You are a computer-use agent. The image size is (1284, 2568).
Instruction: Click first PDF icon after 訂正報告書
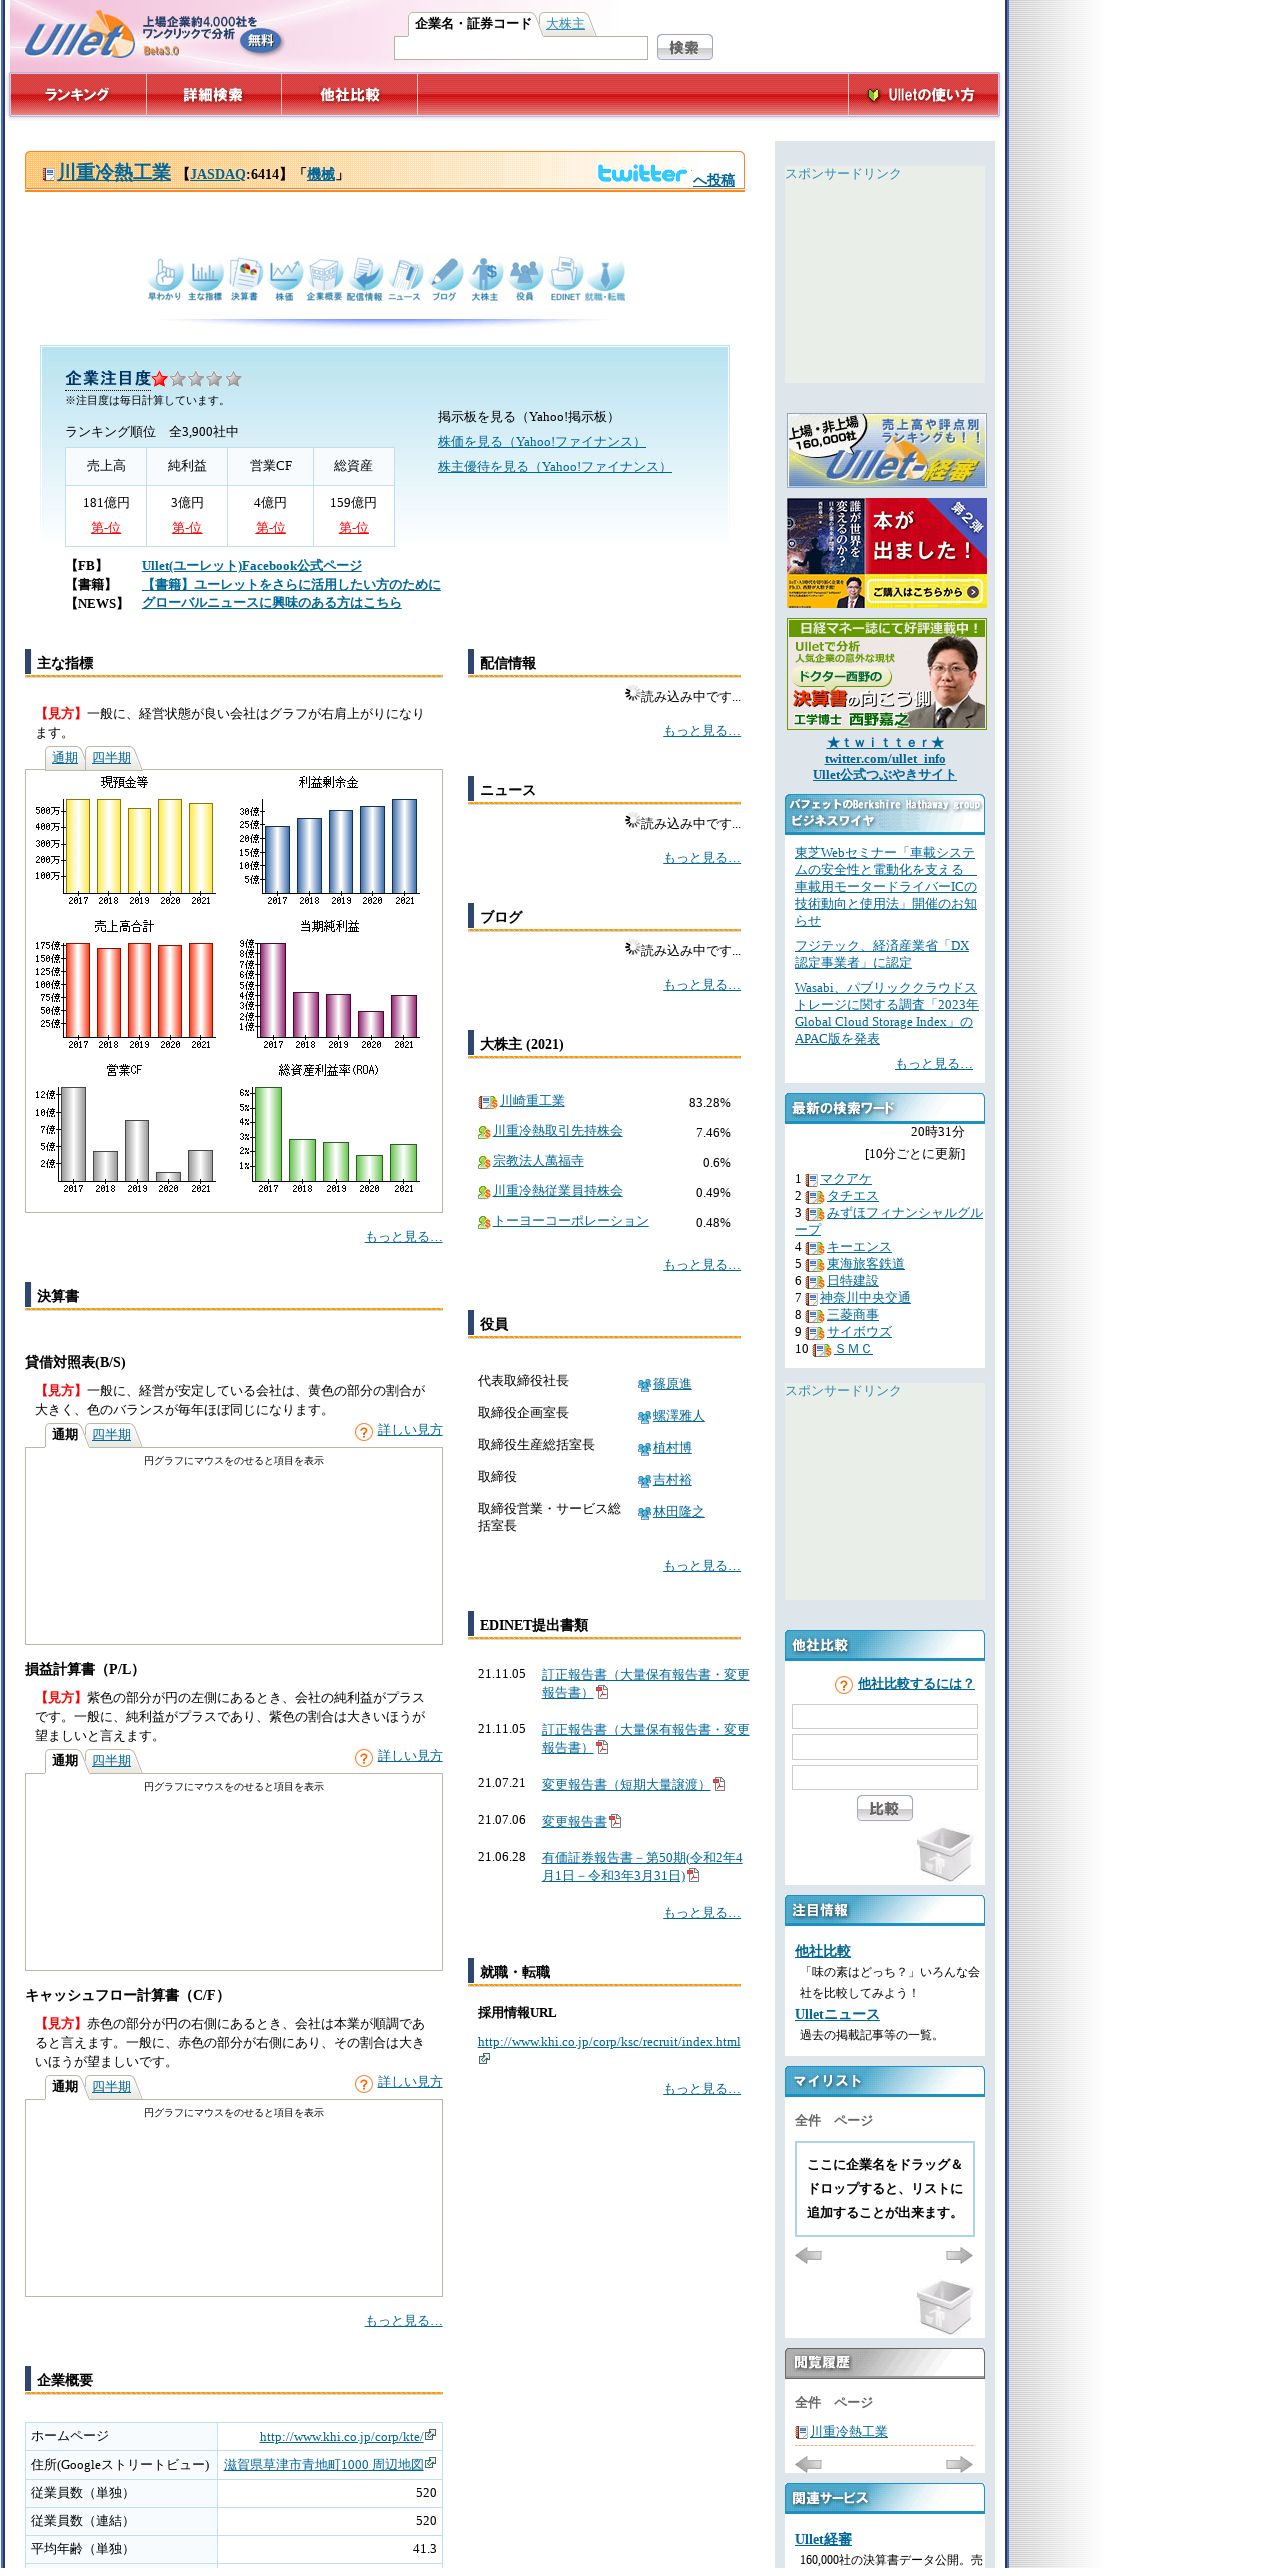tap(602, 1692)
